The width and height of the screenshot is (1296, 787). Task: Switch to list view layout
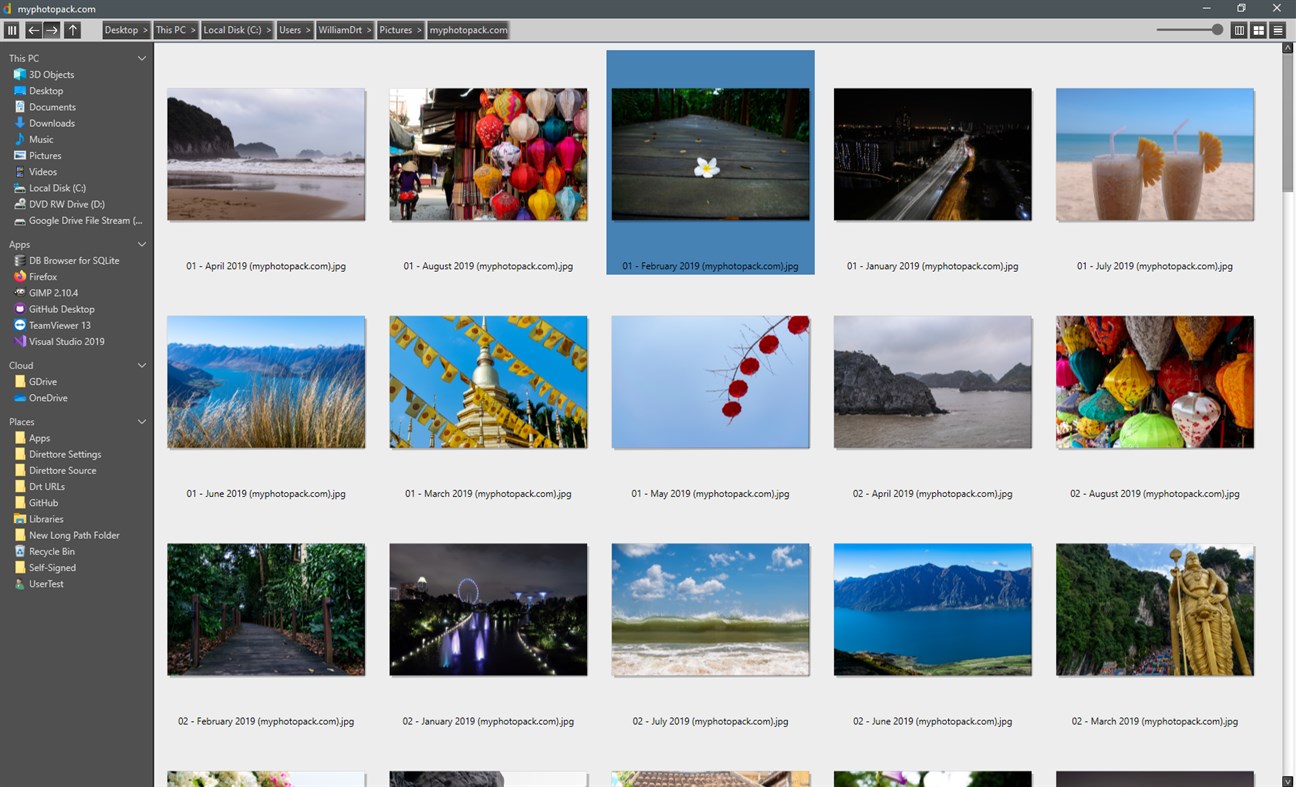coord(1277,29)
